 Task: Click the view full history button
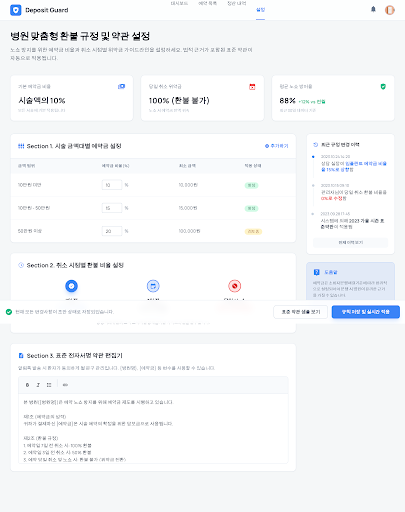[351, 242]
